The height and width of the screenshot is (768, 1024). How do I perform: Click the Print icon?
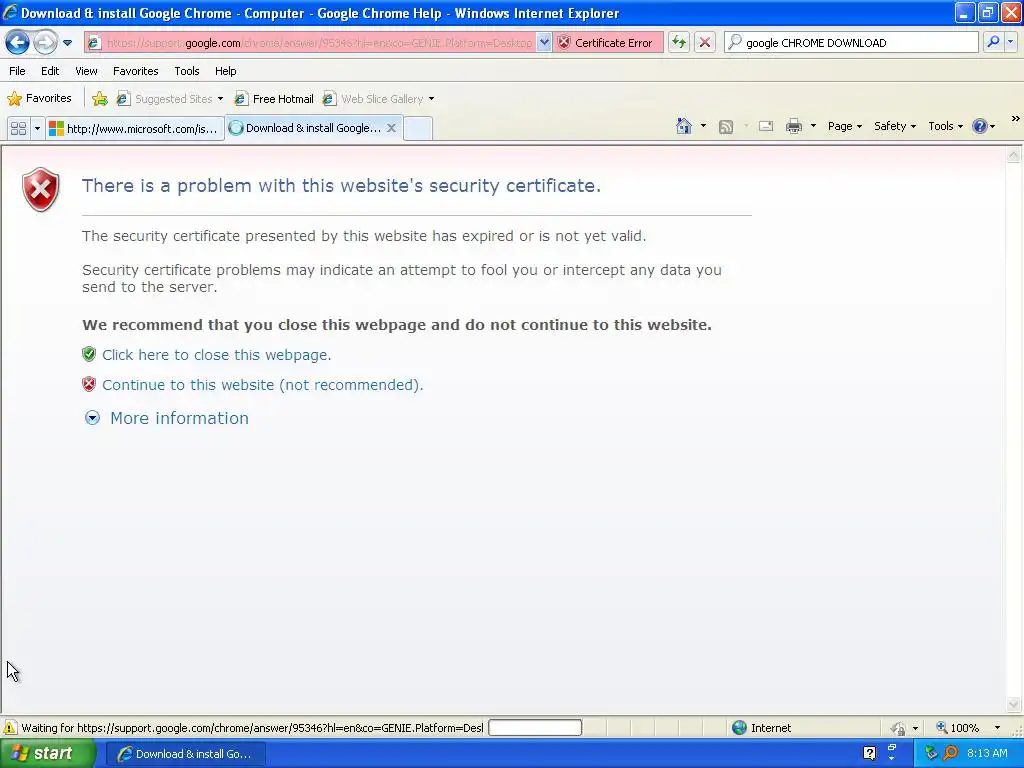pyautogui.click(x=793, y=126)
